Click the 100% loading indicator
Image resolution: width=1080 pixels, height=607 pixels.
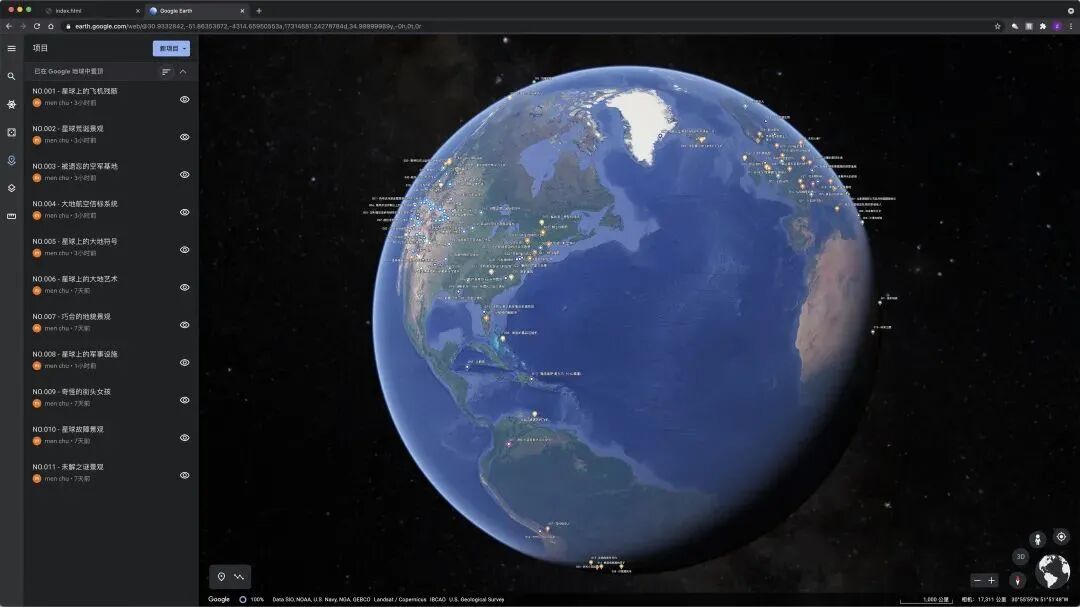pos(251,599)
